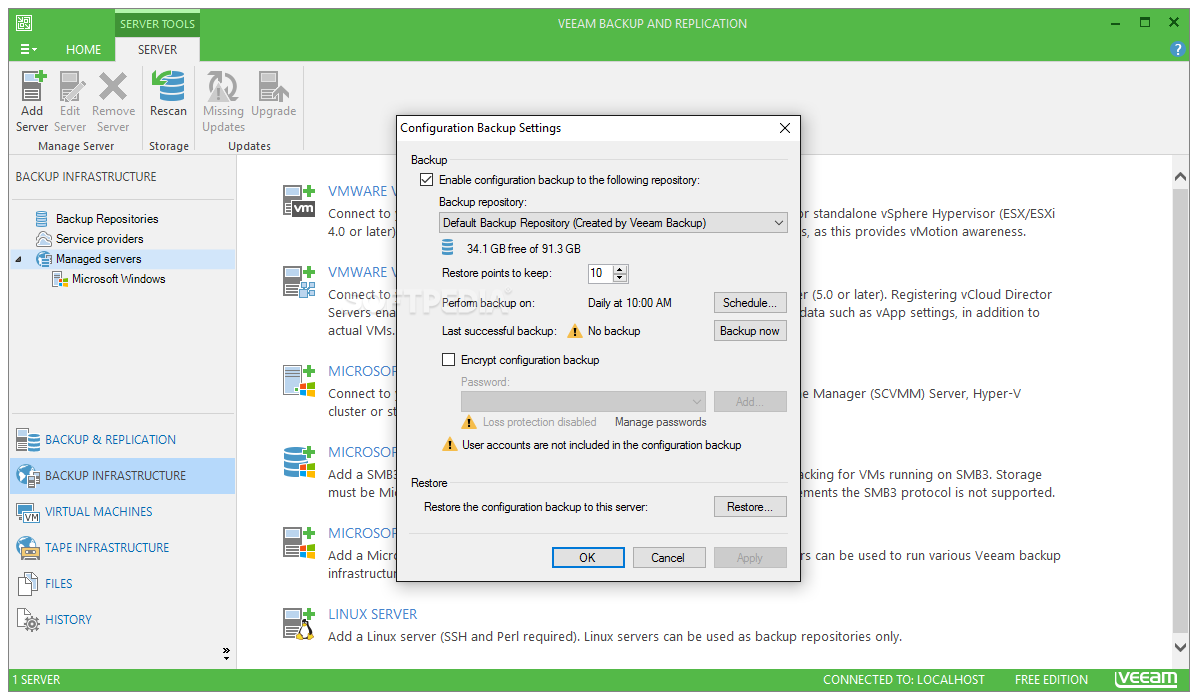Open the disabled Password dropdown

(583, 401)
